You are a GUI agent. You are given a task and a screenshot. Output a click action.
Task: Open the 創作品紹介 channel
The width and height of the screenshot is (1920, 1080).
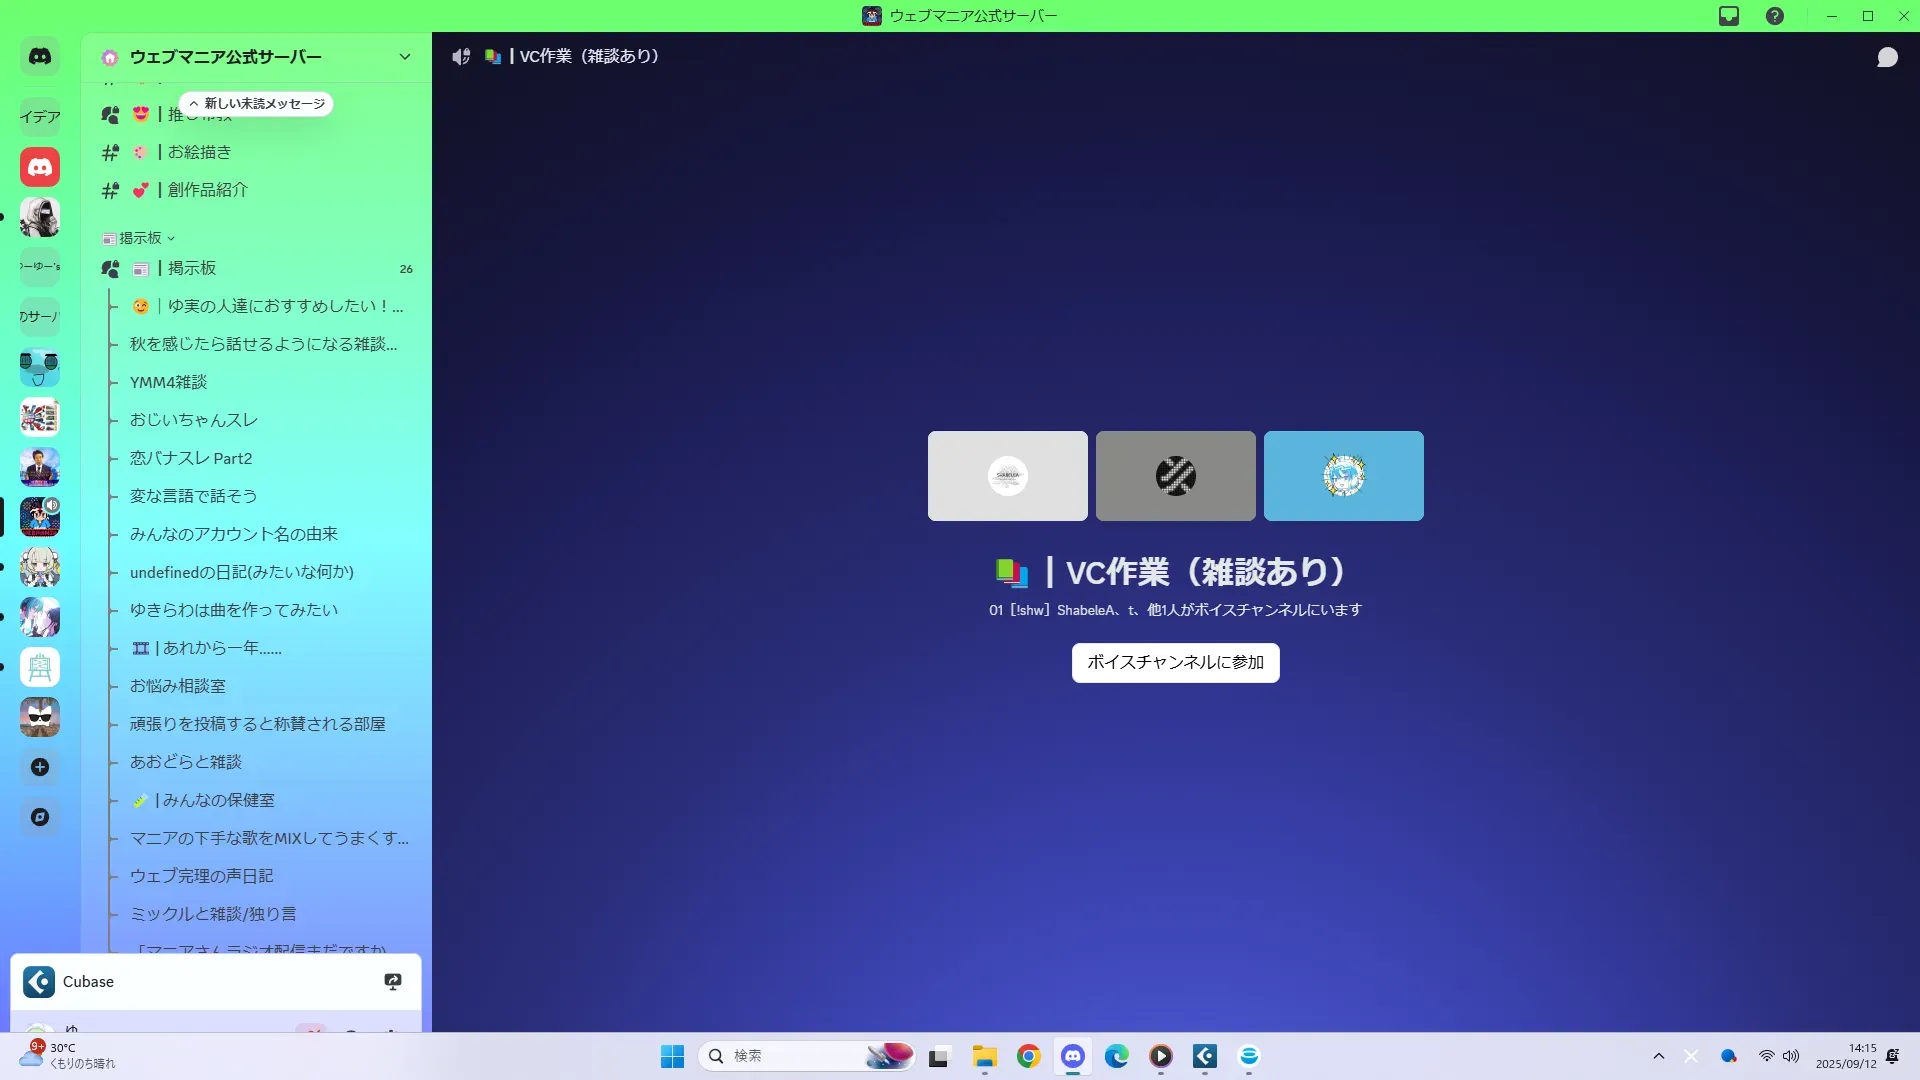pos(207,190)
